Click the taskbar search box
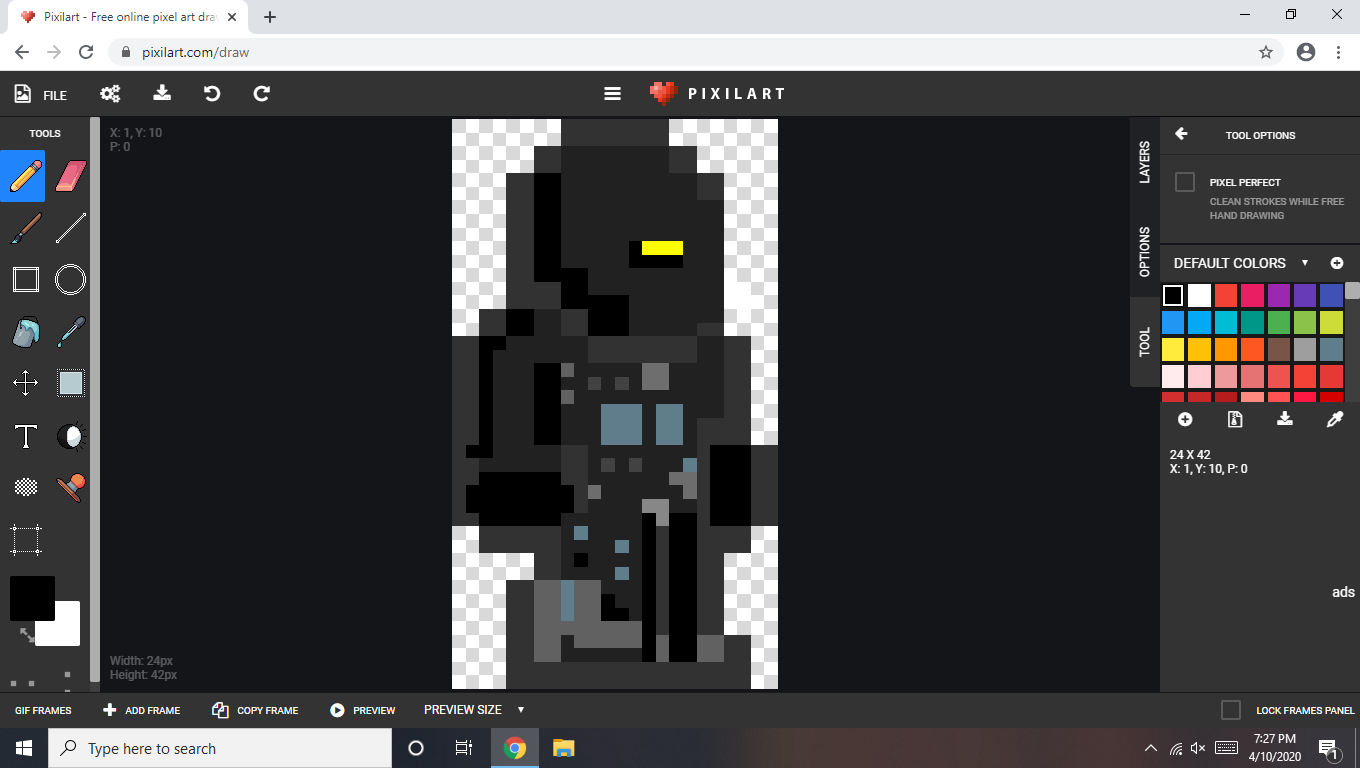 (220, 748)
